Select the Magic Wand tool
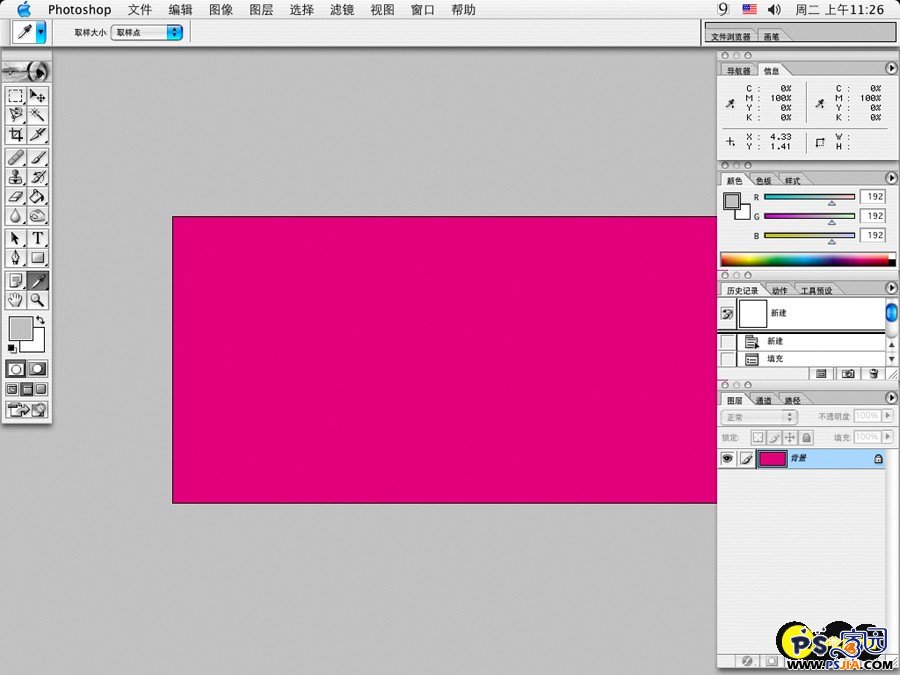900x675 pixels. [x=38, y=115]
